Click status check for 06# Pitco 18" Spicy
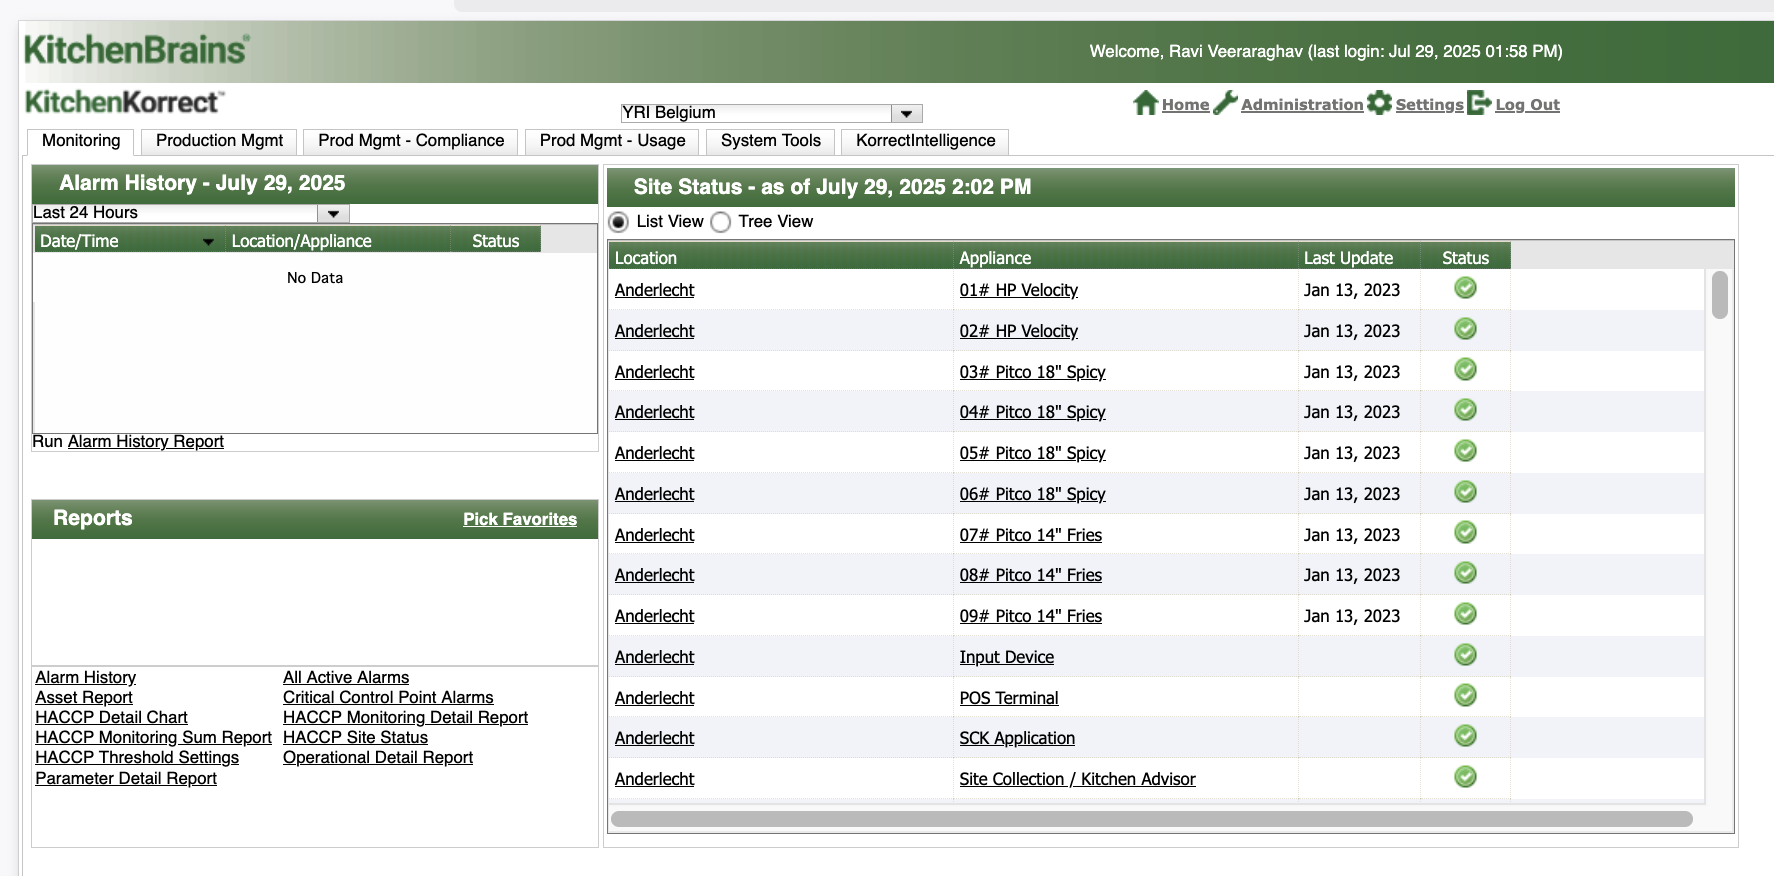 pos(1465,492)
